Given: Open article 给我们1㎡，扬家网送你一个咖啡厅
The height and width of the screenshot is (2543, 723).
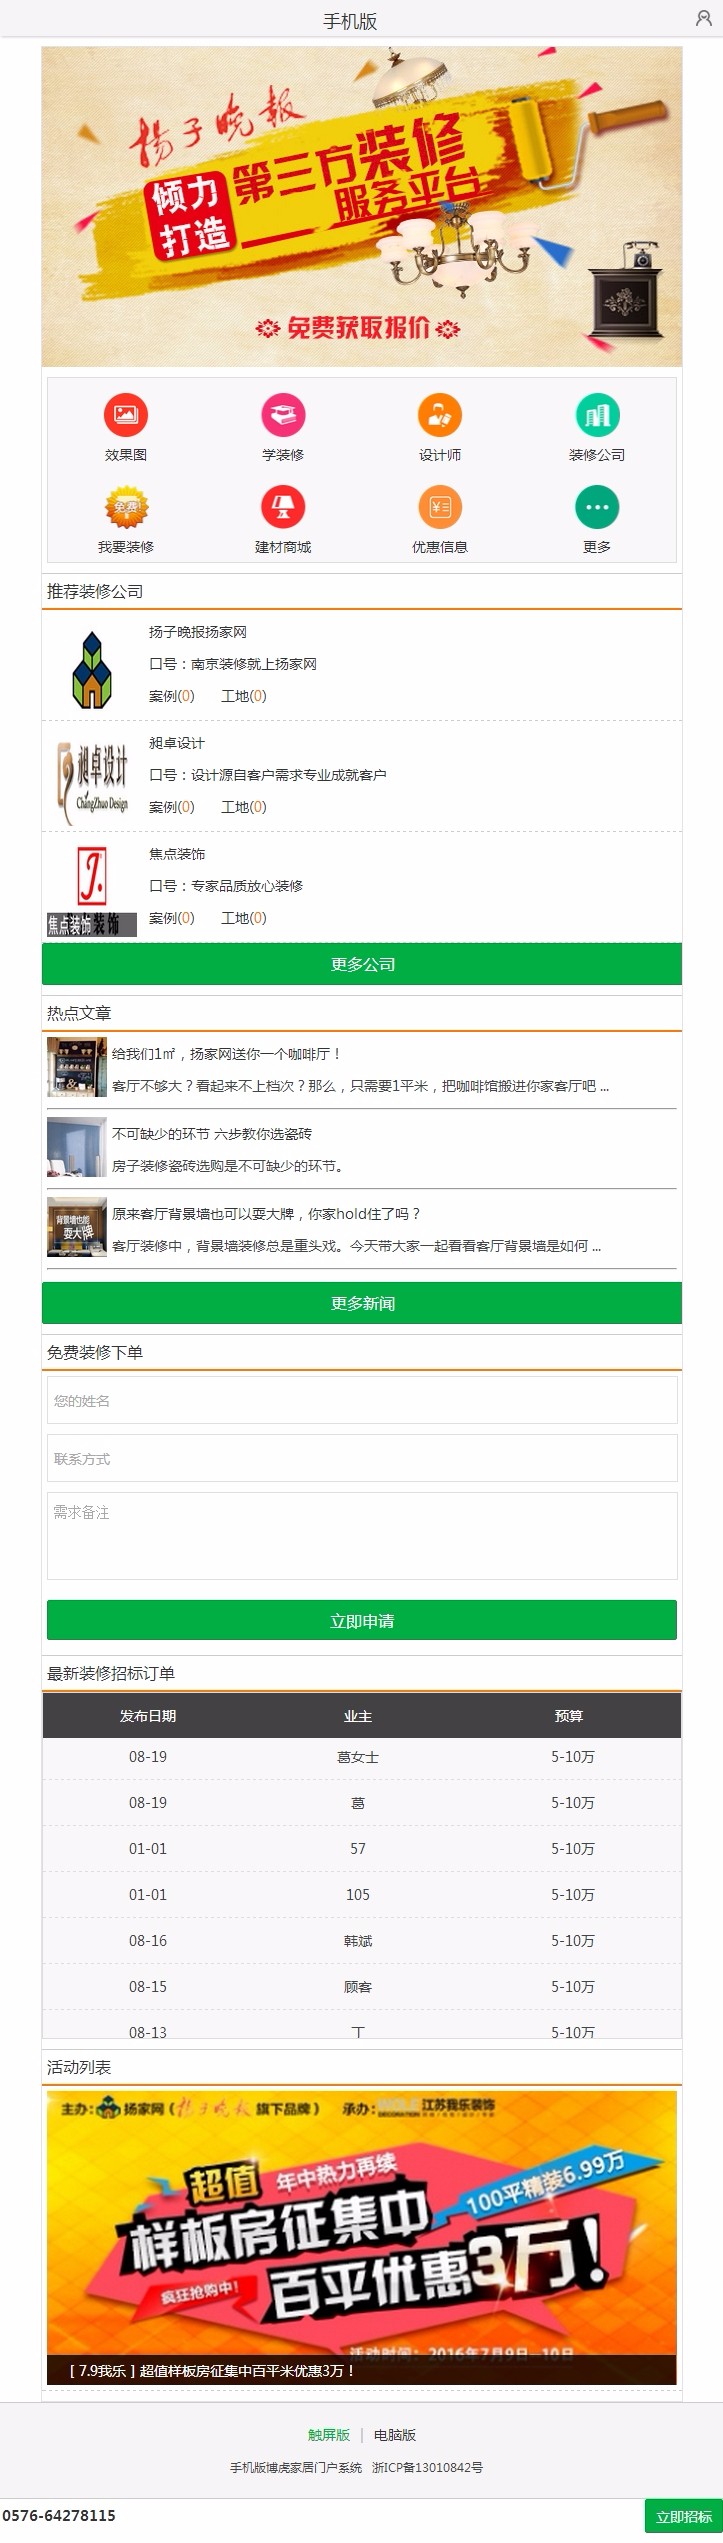Looking at the screenshot, I should (227, 1054).
